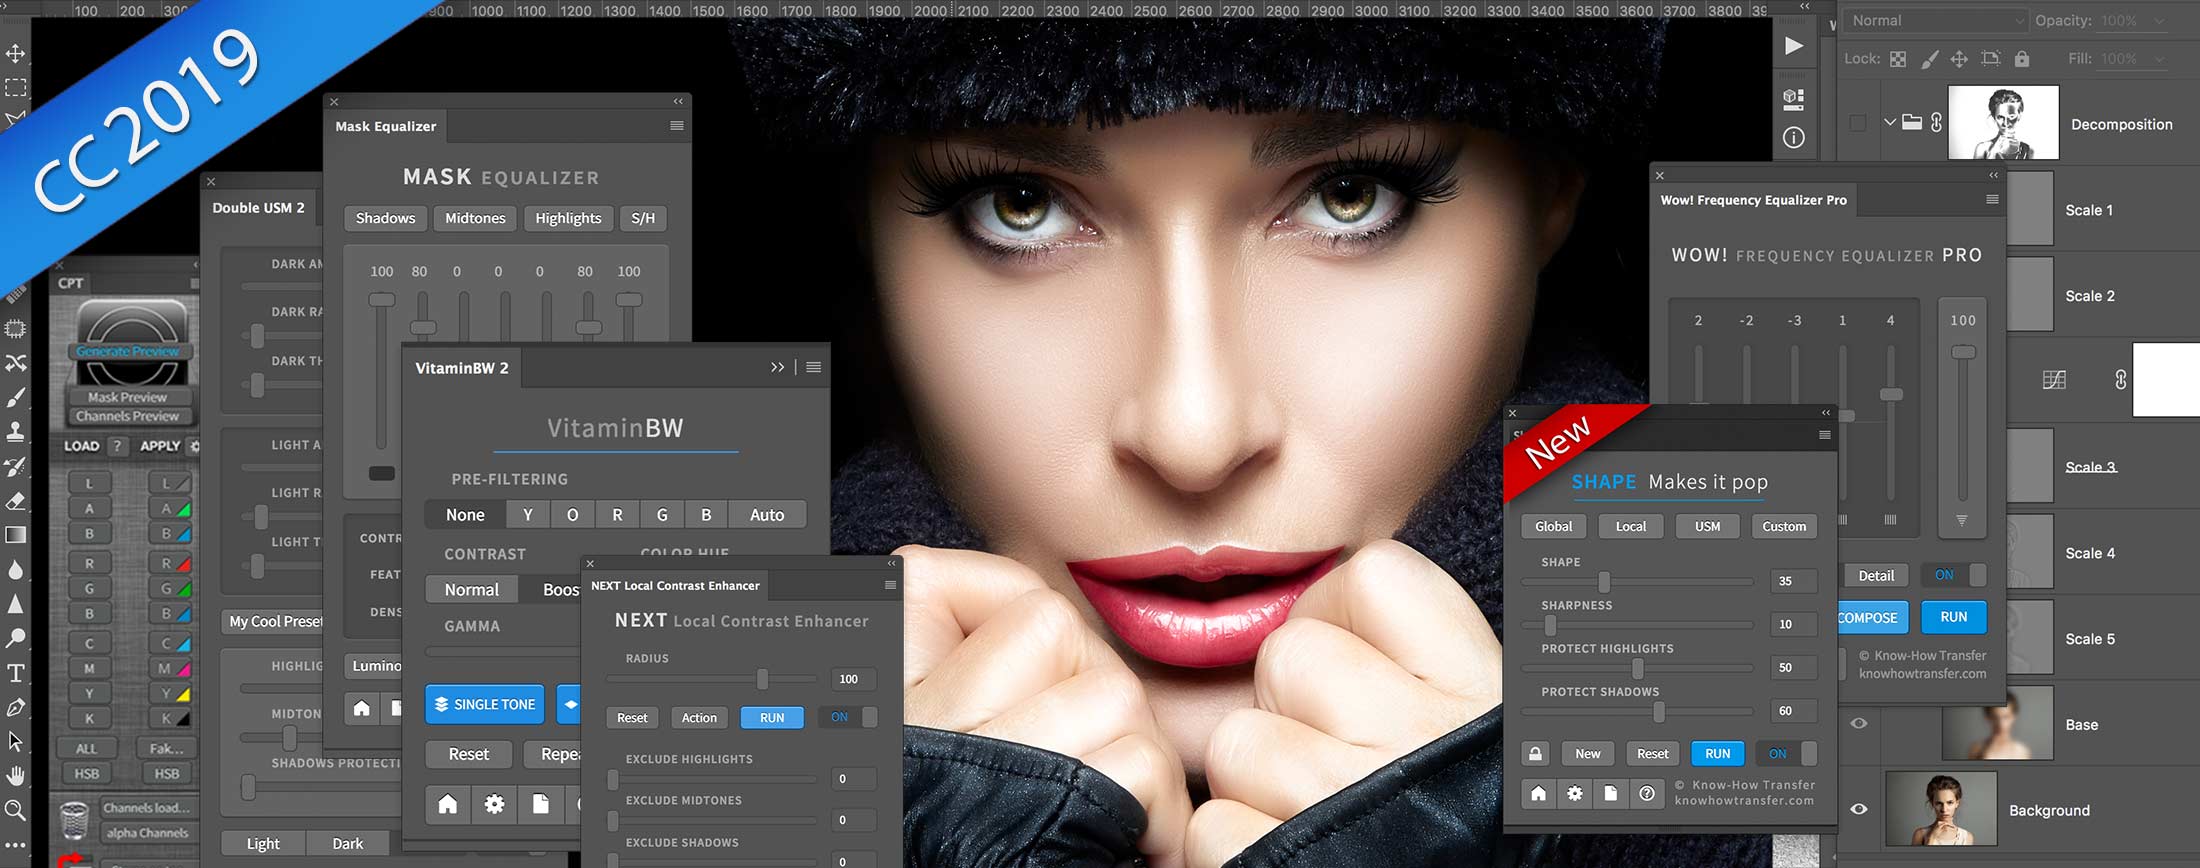The image size is (2200, 868).
Task: Click the lock all padlock icon
Action: 2022,59
